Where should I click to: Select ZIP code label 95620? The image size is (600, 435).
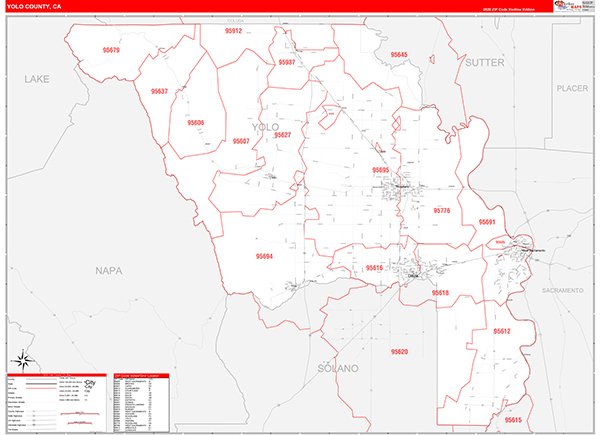point(399,352)
